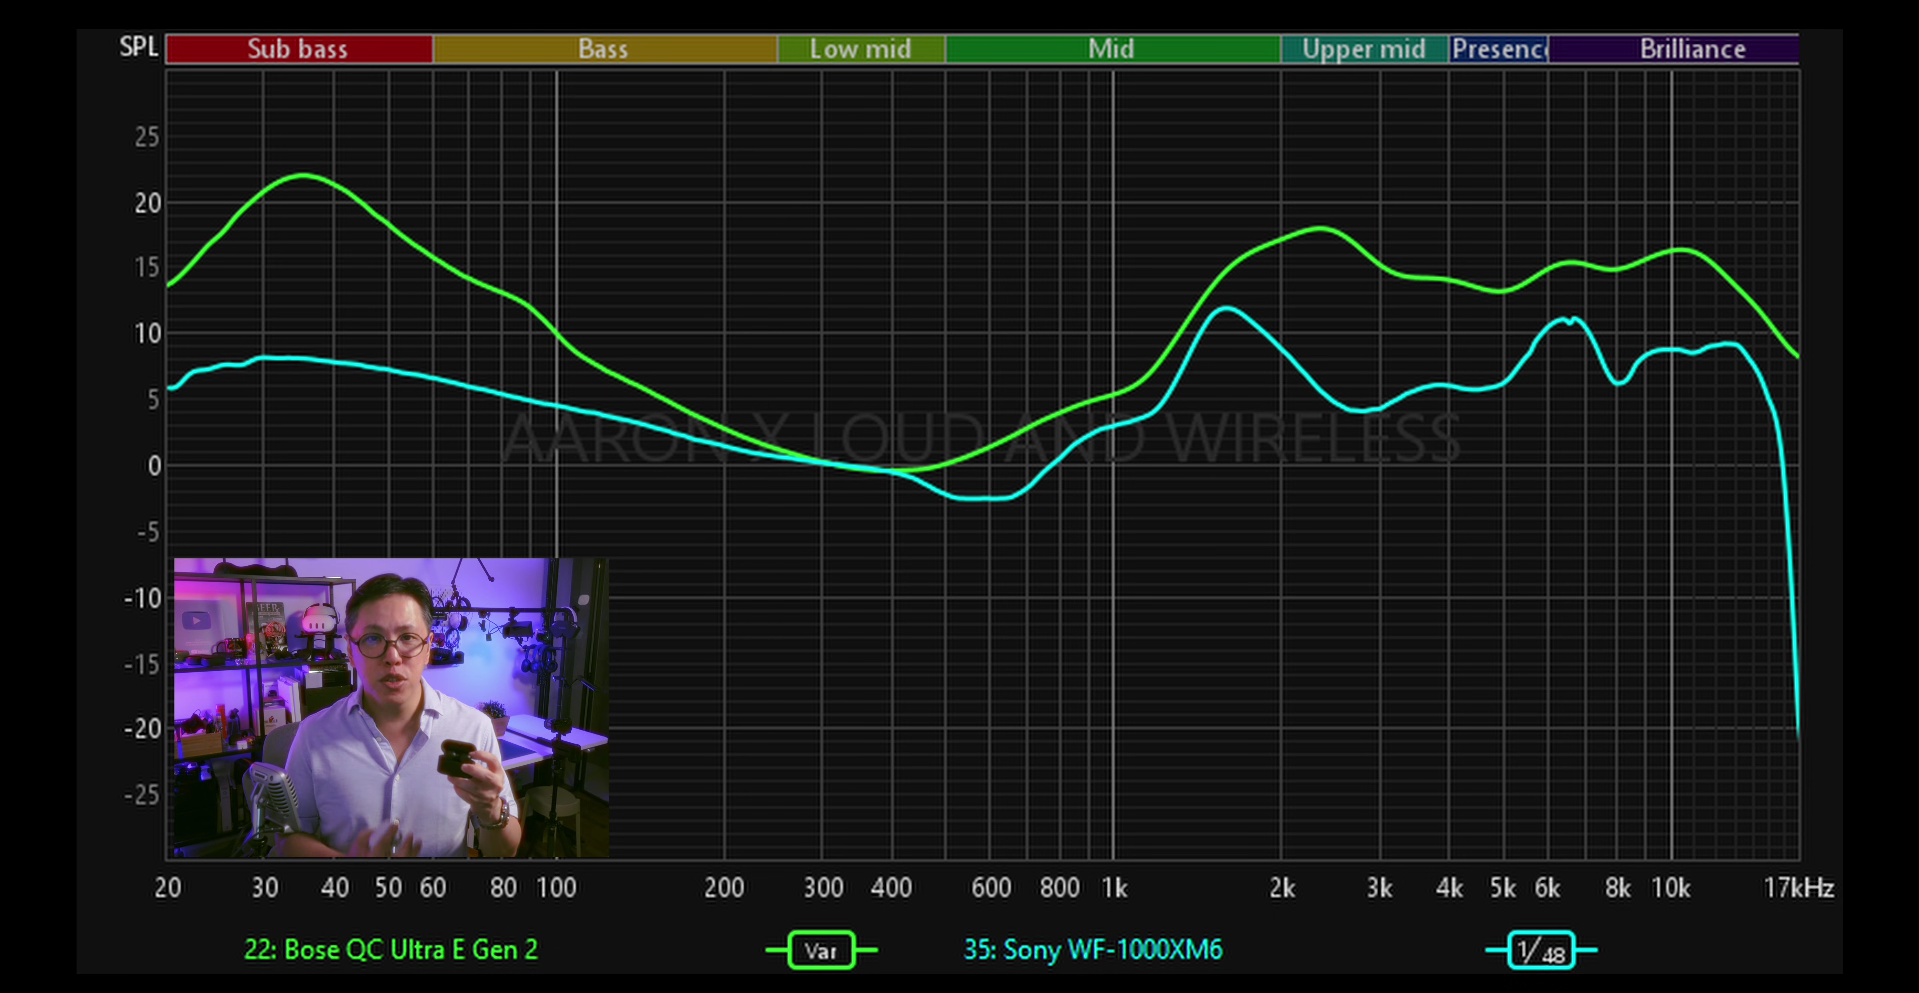Click the Sub bass frequency band label

[299, 49]
